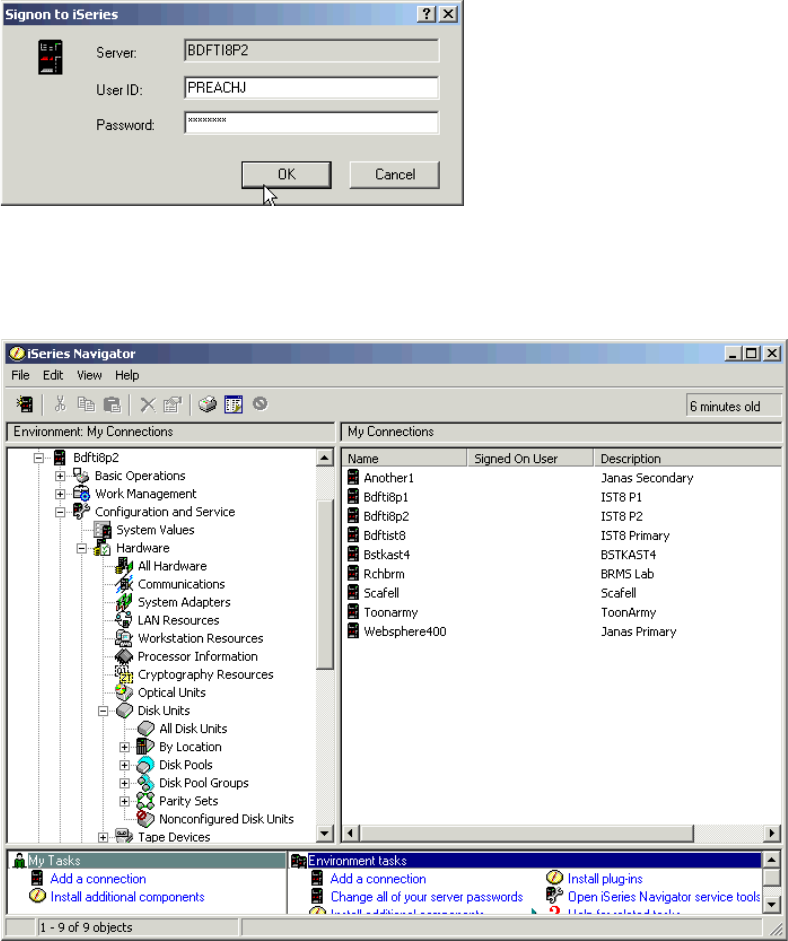The height and width of the screenshot is (941, 788).
Task: Select the Communications tree icon
Action: pyautogui.click(x=124, y=584)
